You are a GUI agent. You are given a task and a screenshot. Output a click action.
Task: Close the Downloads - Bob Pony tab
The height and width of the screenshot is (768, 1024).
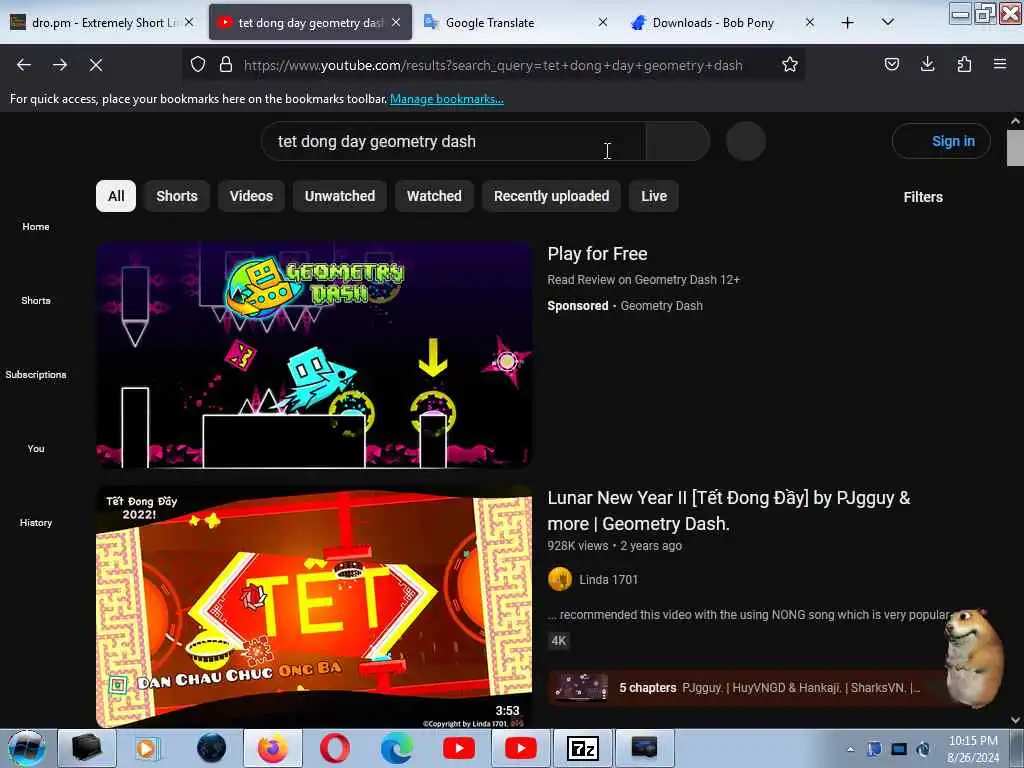(x=810, y=22)
